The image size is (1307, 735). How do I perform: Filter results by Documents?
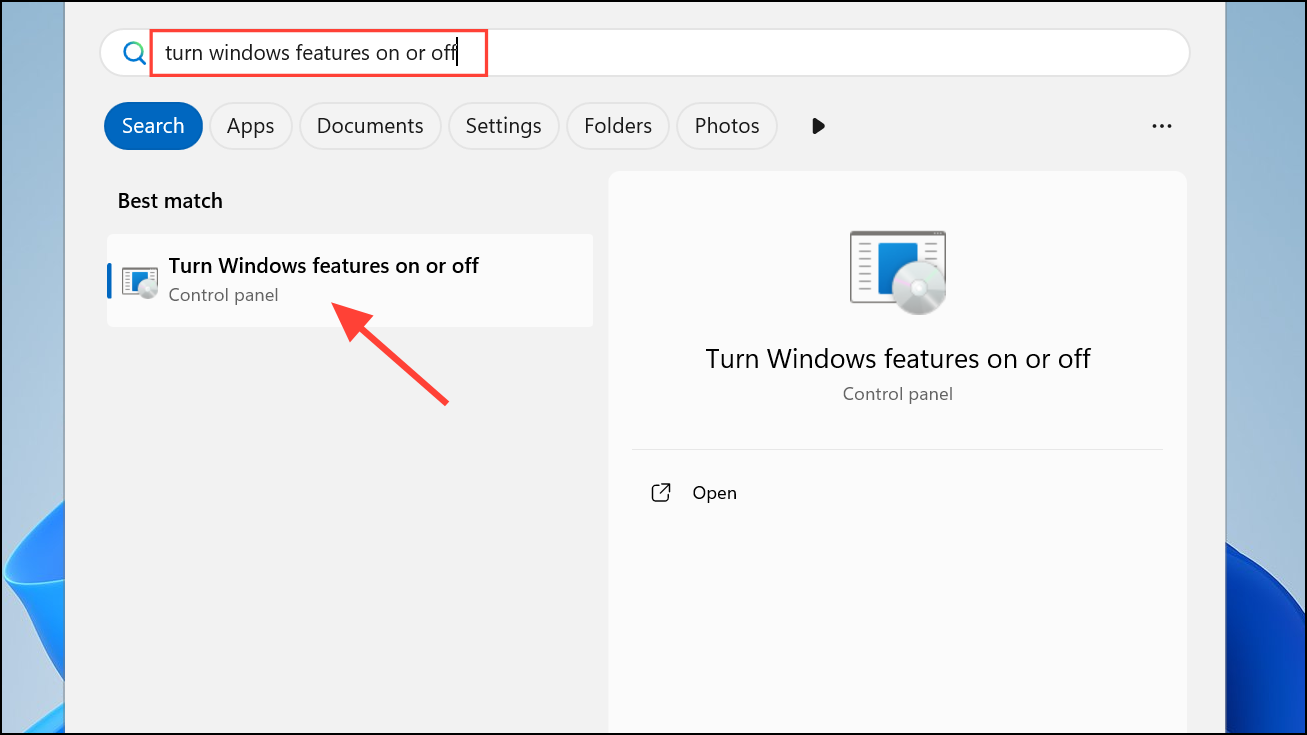pyautogui.click(x=370, y=126)
